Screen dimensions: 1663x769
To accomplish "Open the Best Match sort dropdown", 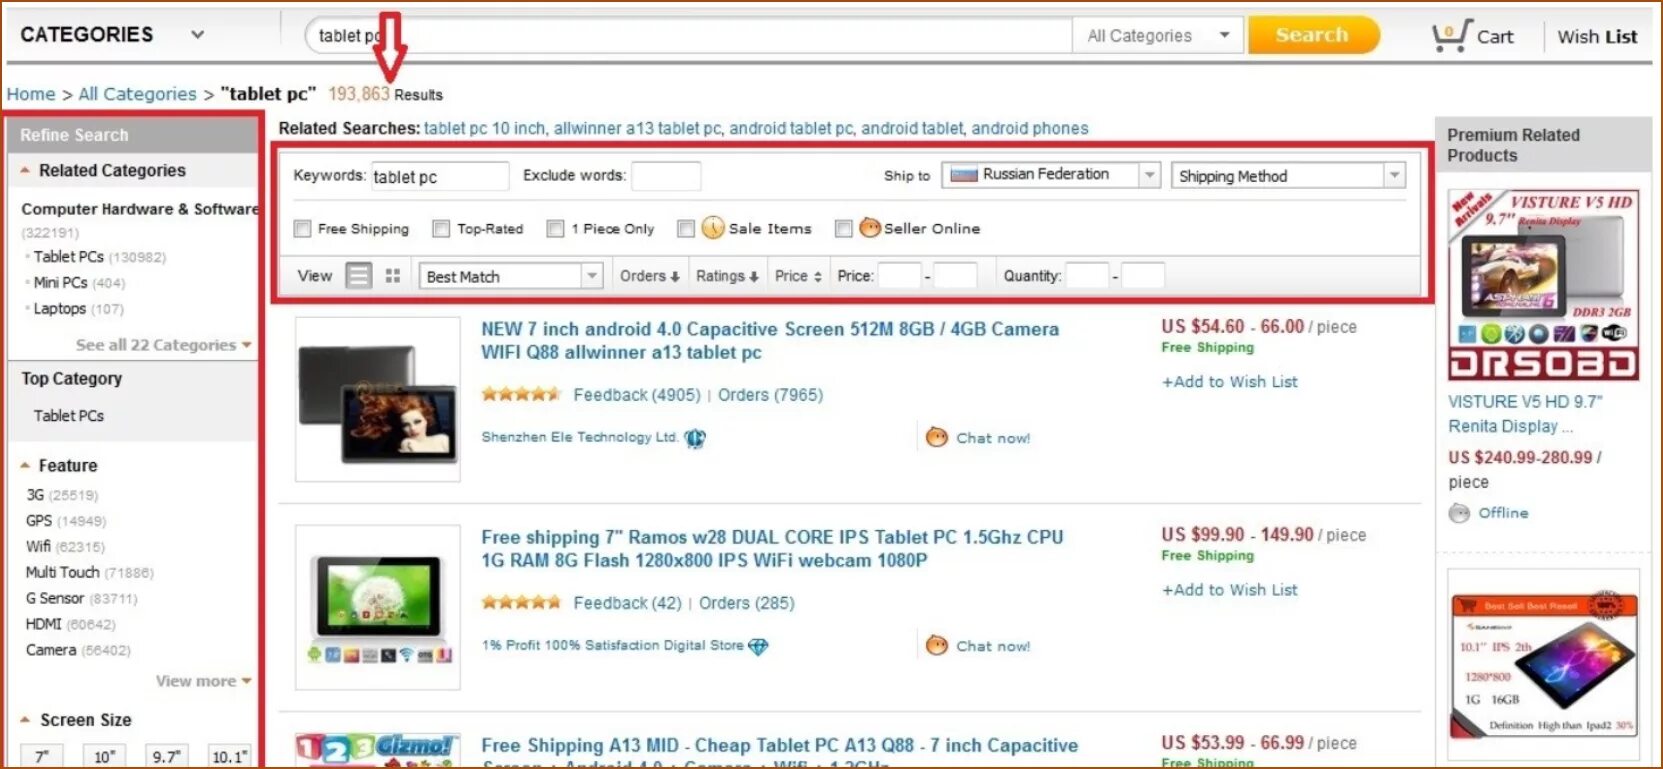I will 510,276.
